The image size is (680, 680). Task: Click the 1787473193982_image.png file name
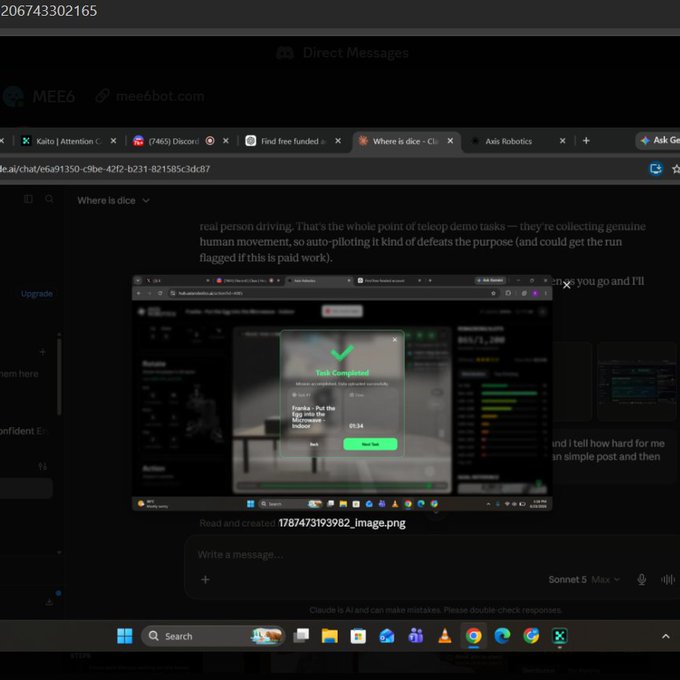[342, 523]
